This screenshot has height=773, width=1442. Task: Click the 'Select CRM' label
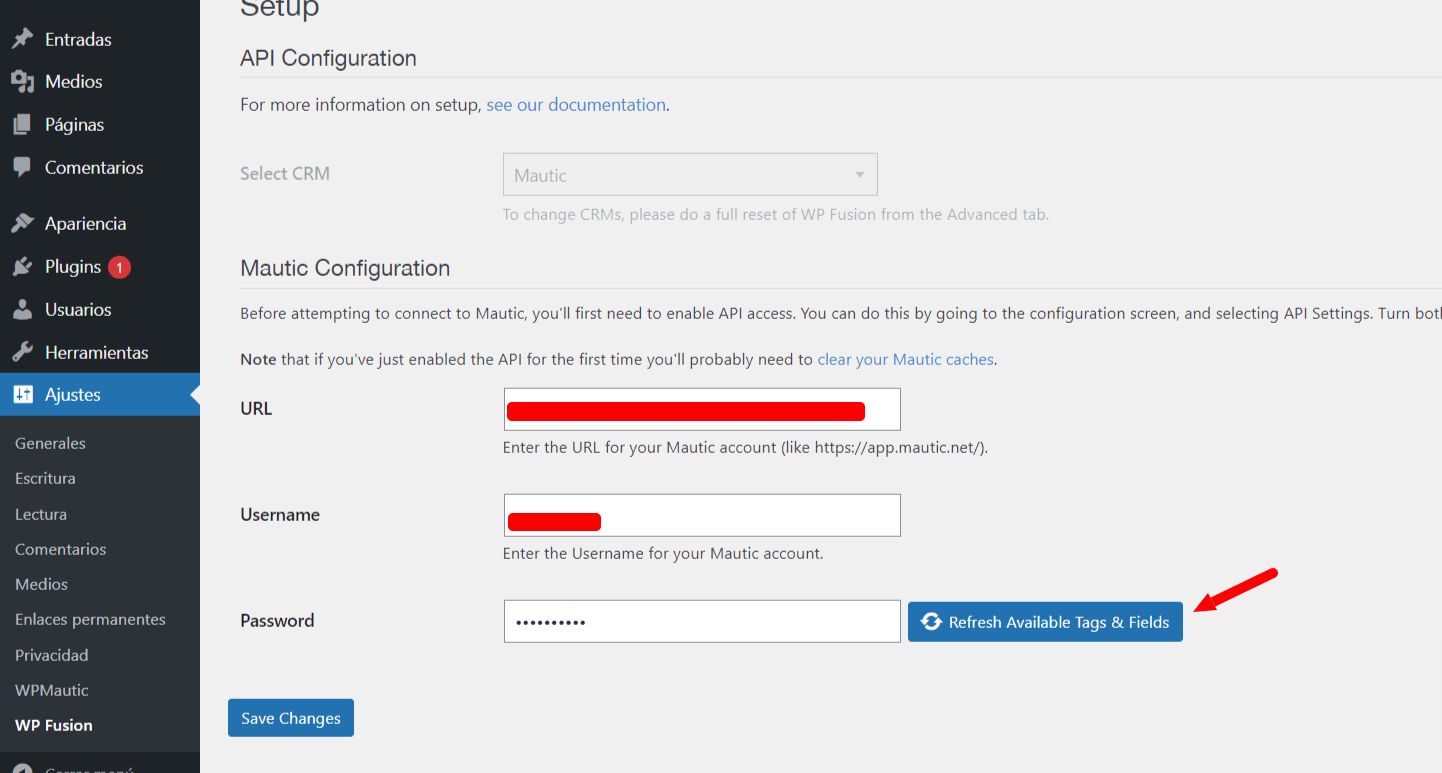[285, 173]
